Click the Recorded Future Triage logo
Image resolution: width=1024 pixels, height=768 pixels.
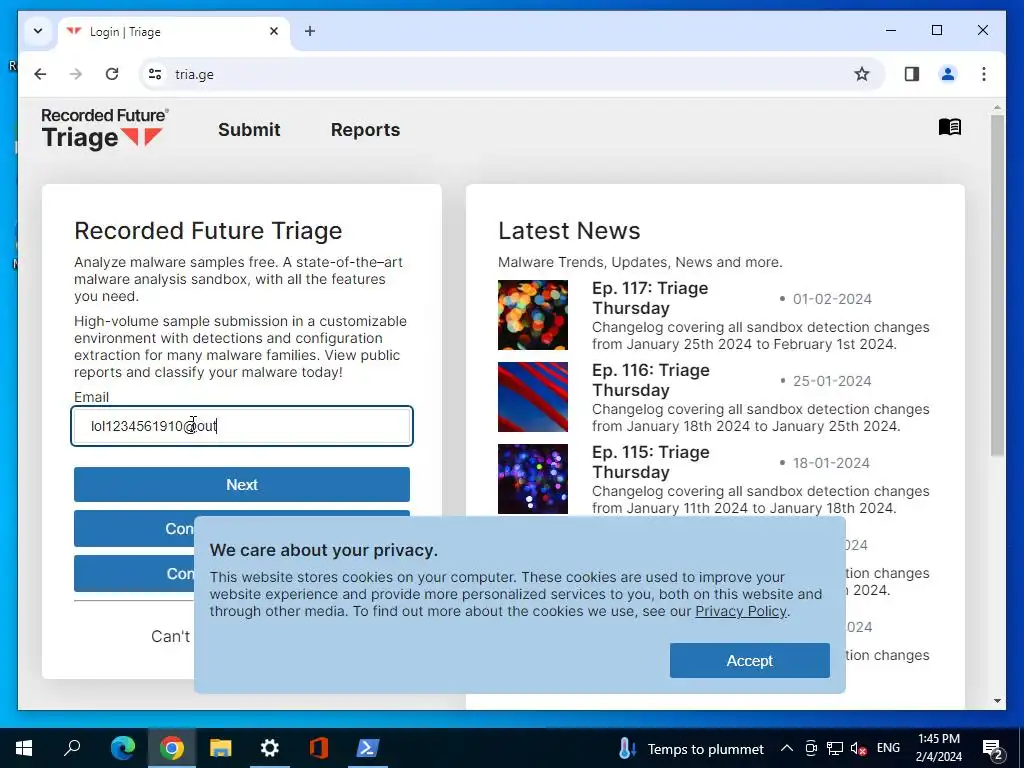(104, 129)
